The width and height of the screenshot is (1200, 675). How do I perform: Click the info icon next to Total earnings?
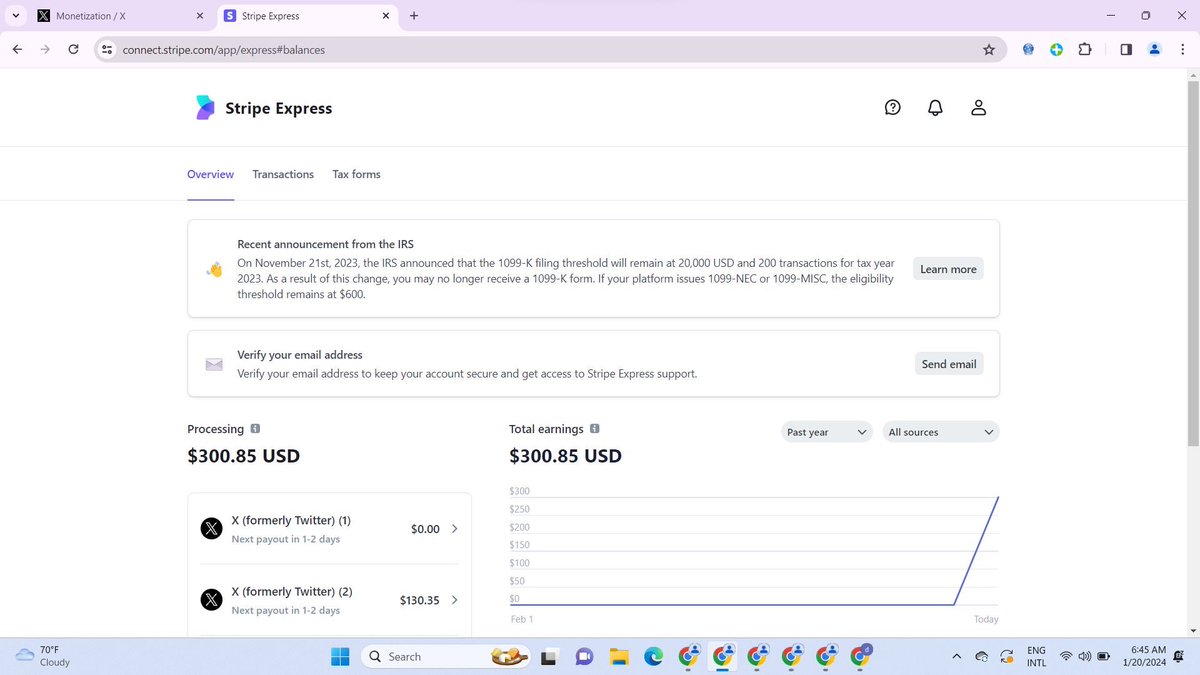pos(595,429)
